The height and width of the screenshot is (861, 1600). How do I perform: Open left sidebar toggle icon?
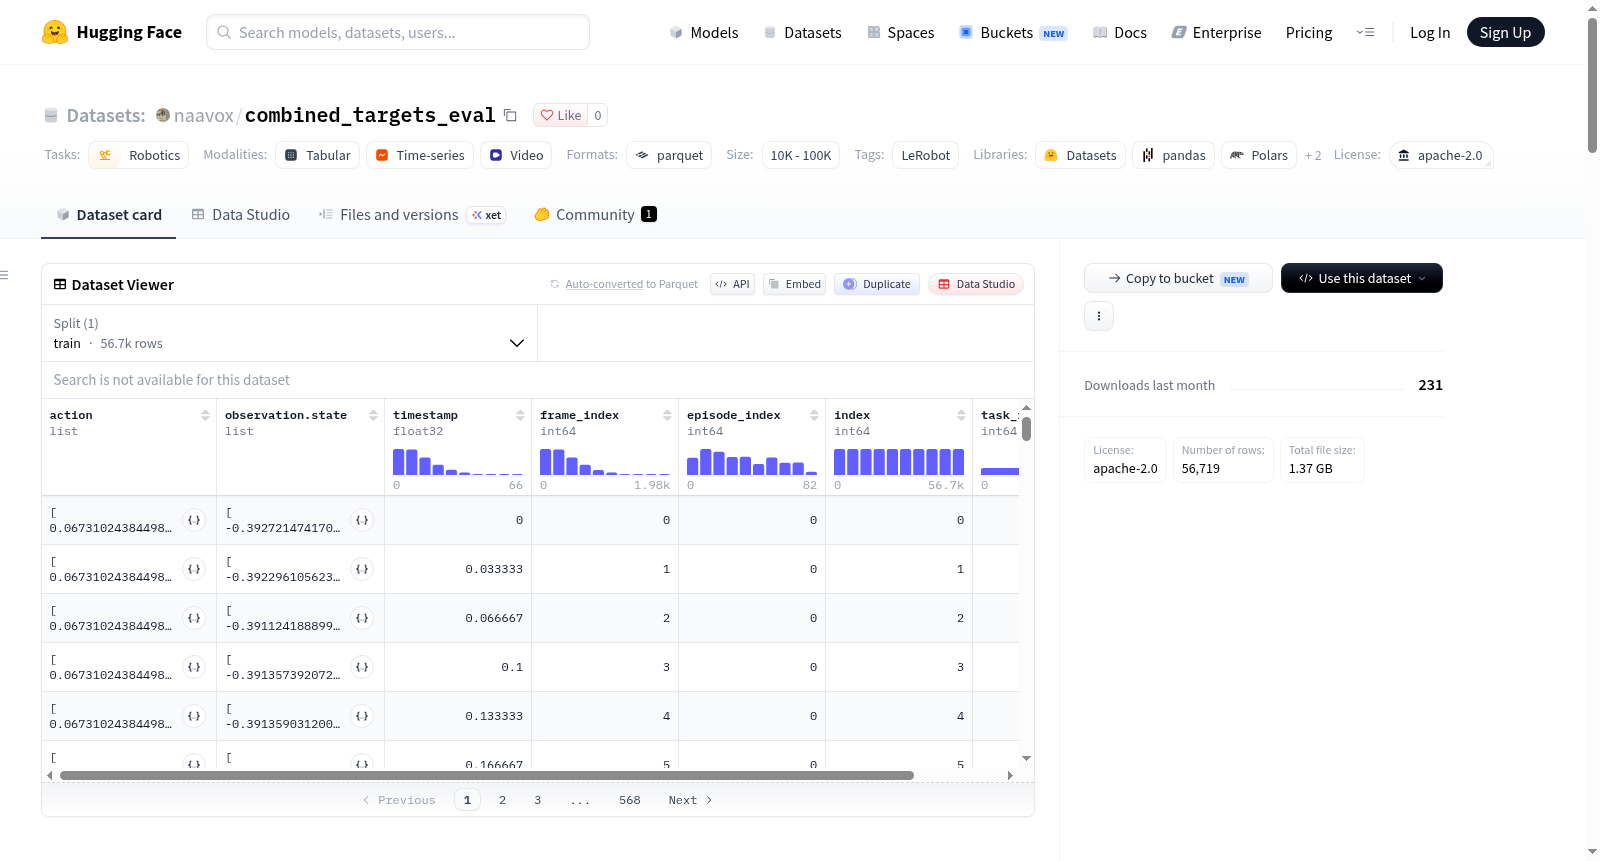[4, 275]
